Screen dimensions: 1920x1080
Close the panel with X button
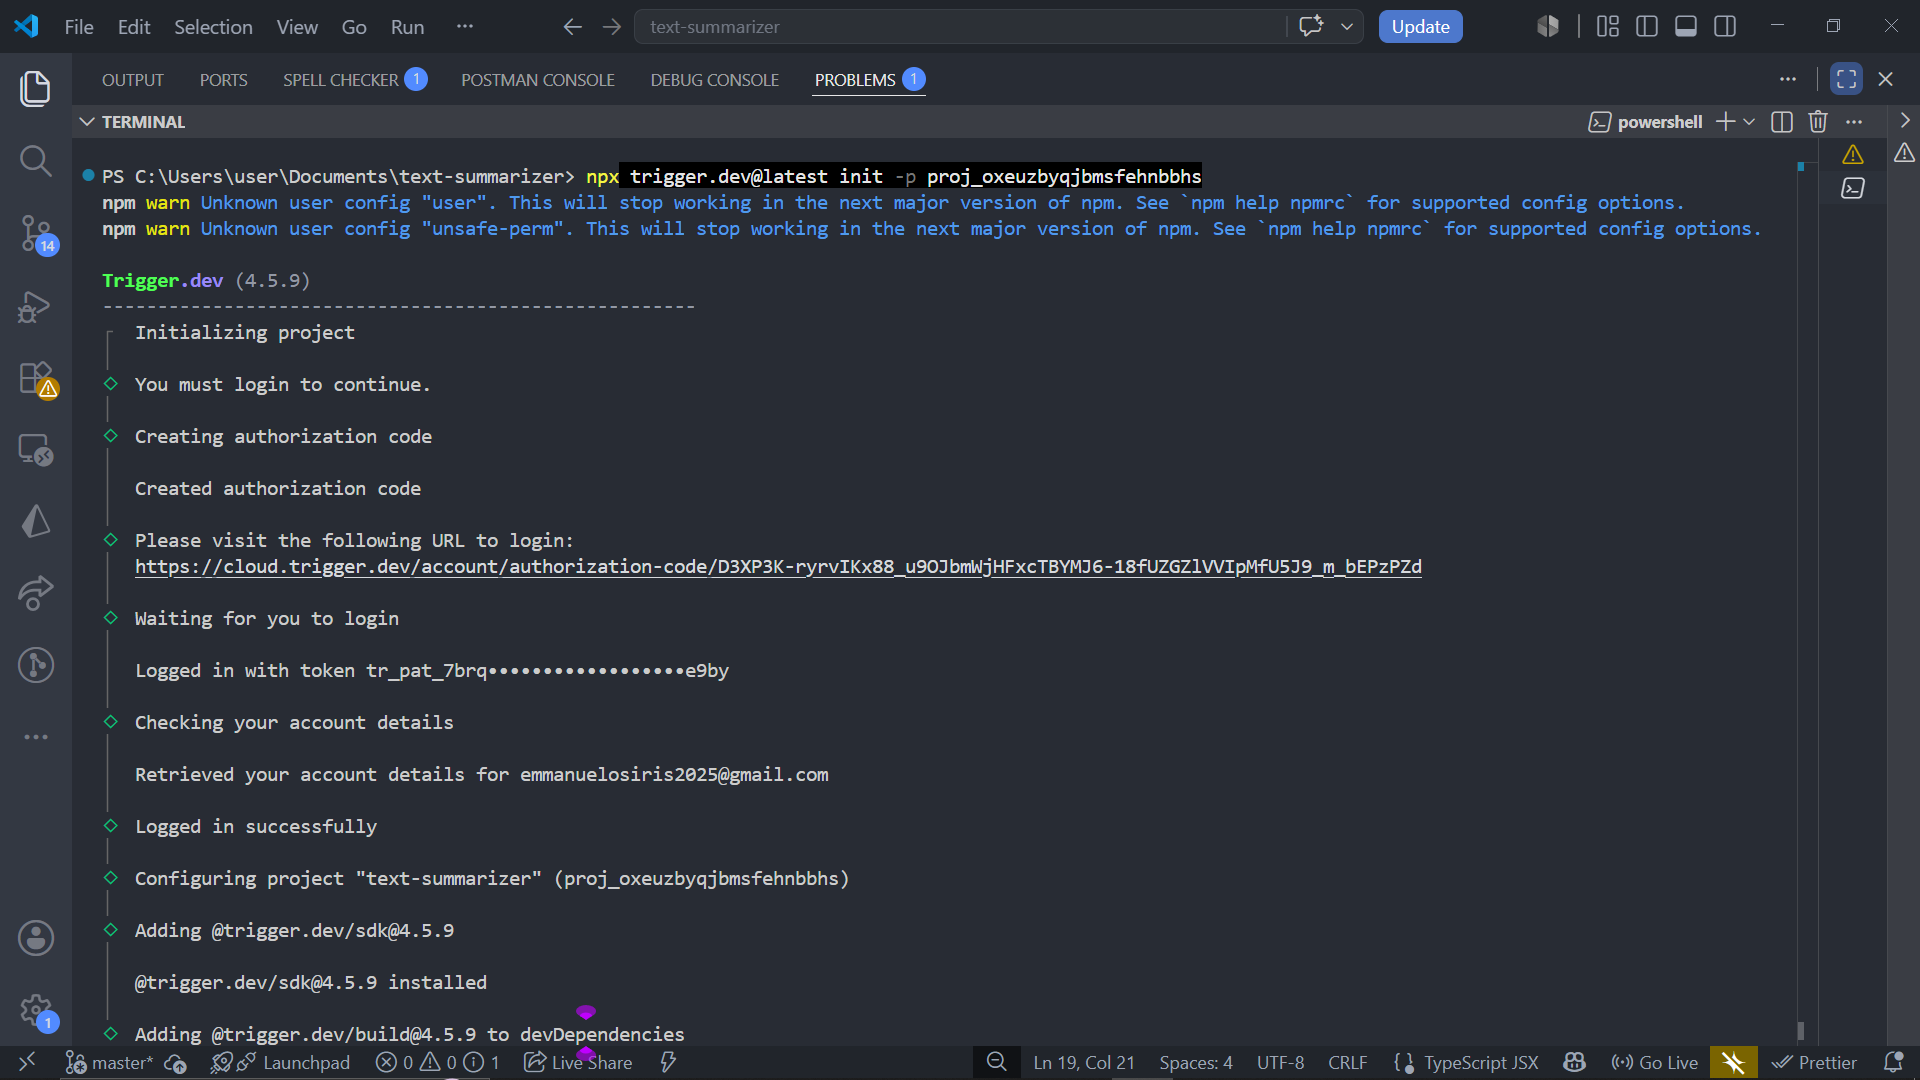[x=1886, y=79]
